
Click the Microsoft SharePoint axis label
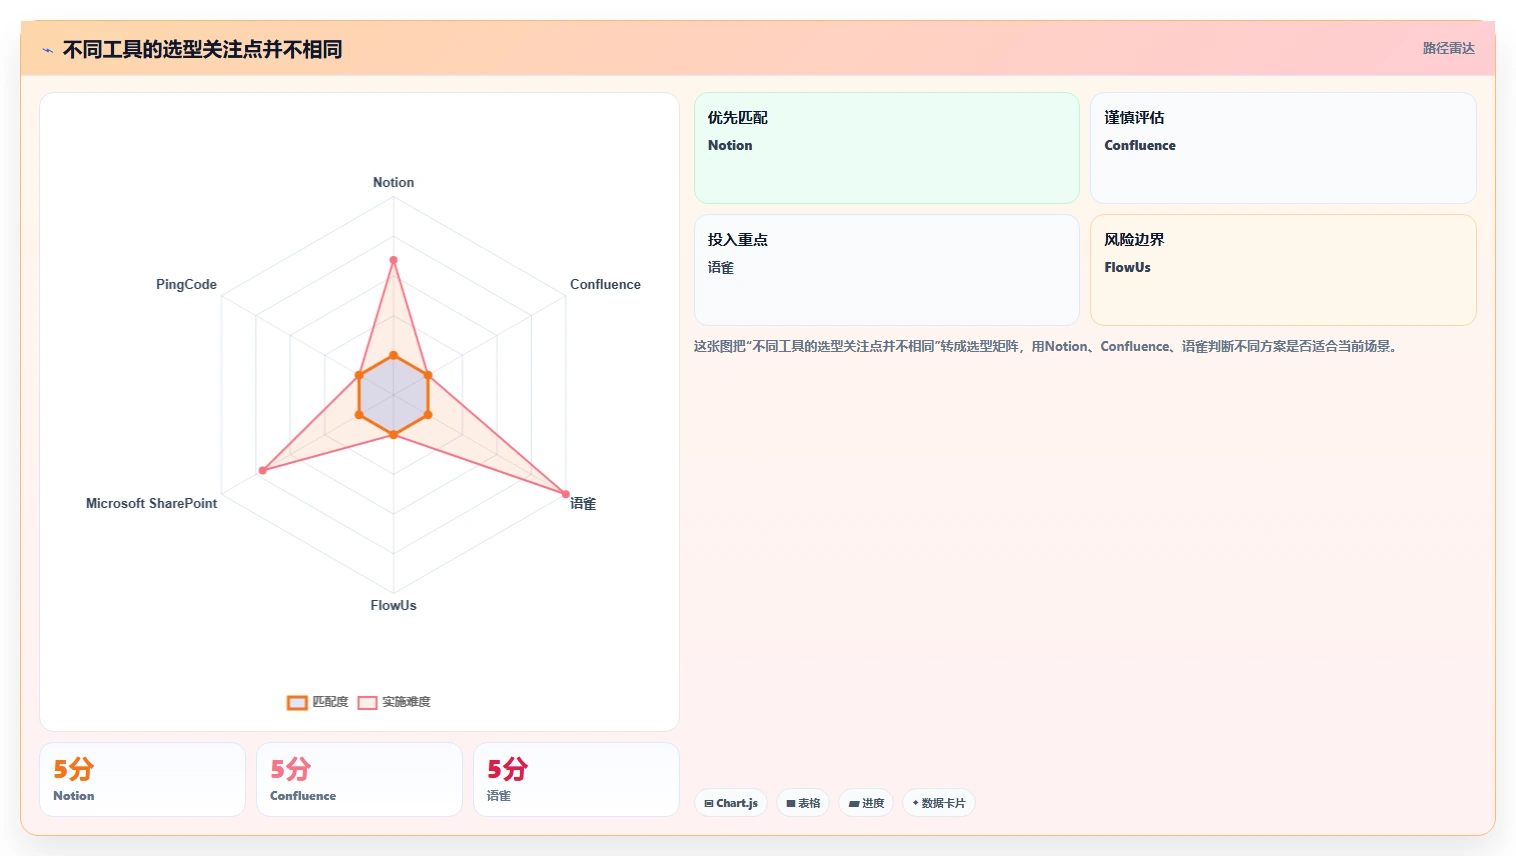click(x=151, y=503)
